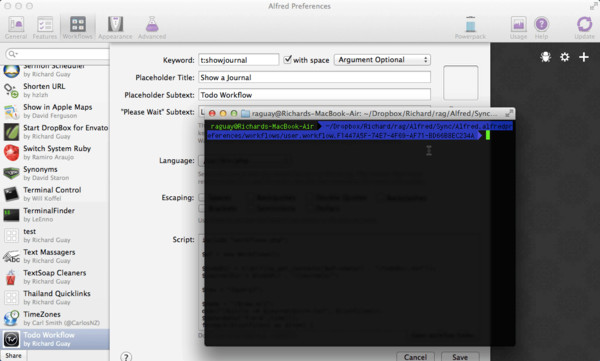Click the Share button
Screen dimensions: 600x361
pos(13,355)
